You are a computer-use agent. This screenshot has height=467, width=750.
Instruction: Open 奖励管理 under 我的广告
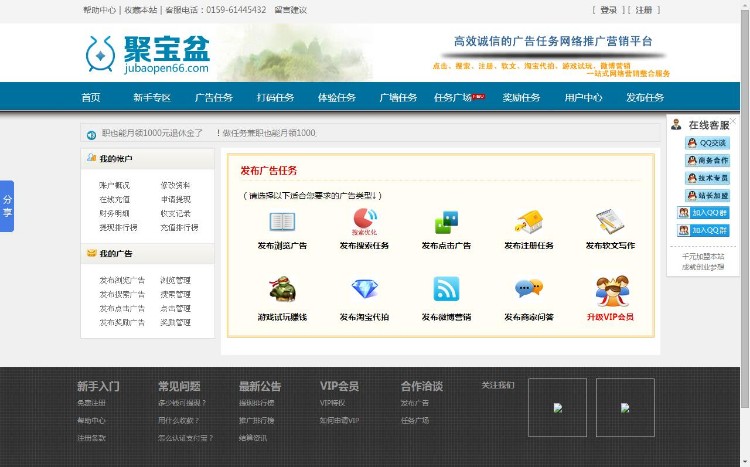[x=176, y=322]
